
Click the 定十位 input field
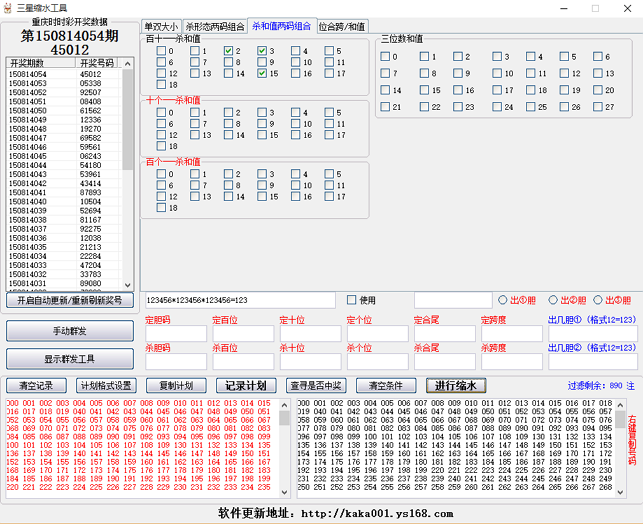(x=310, y=334)
